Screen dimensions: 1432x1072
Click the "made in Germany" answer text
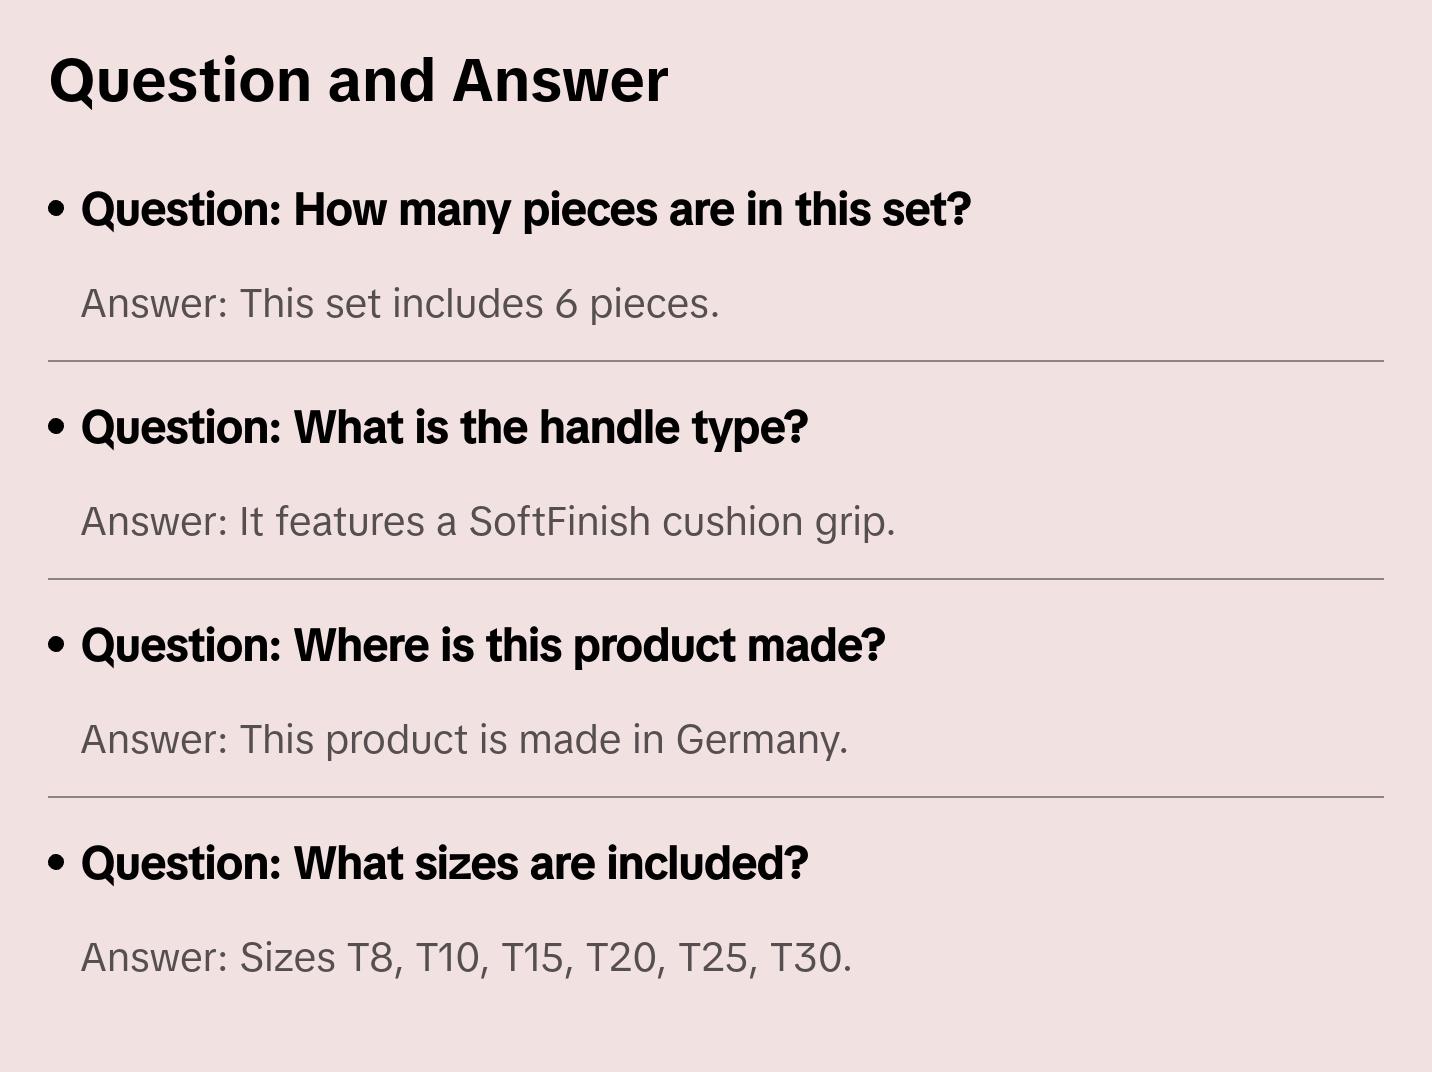click(x=464, y=740)
